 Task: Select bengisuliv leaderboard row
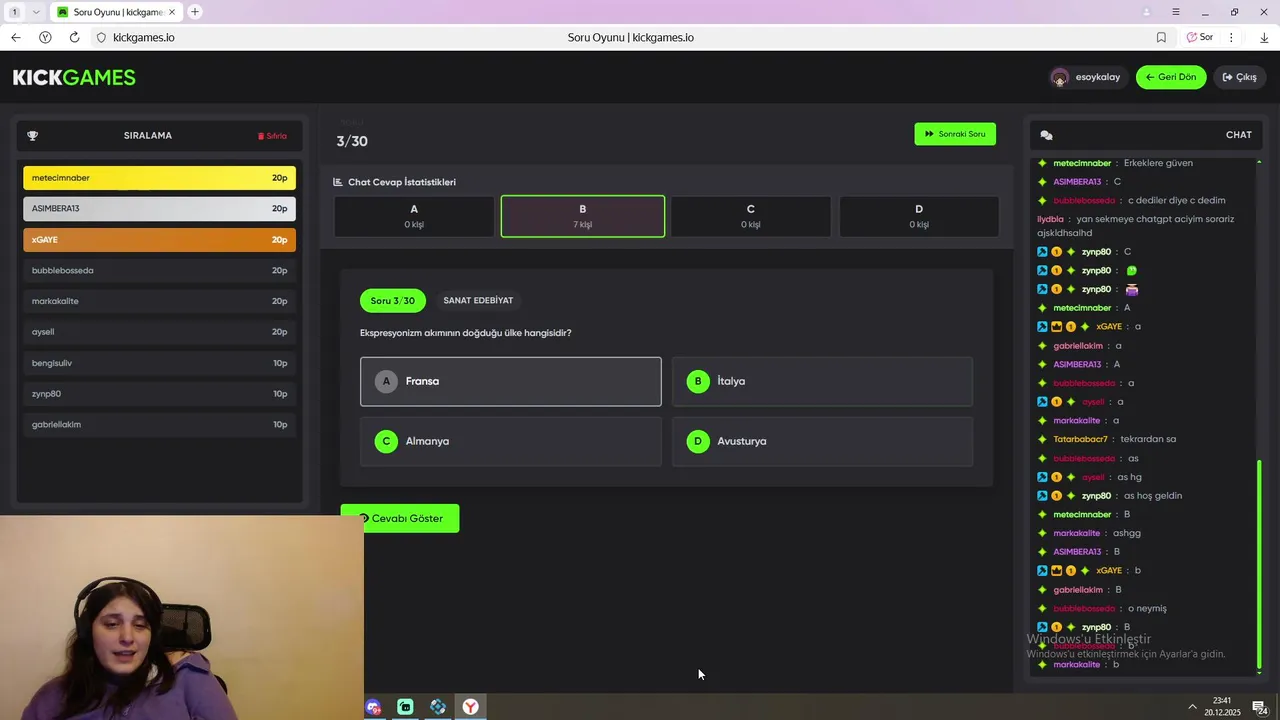159,363
